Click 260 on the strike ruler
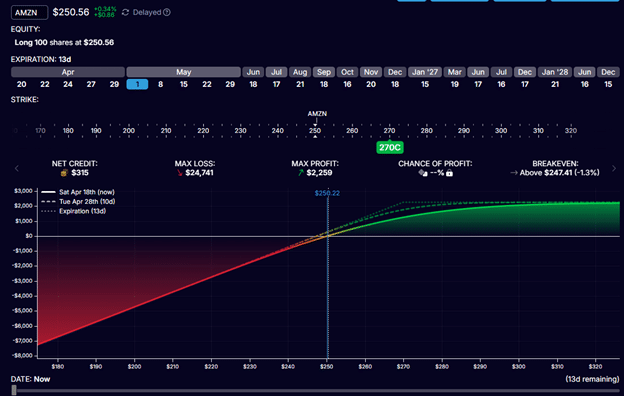 [x=352, y=131]
